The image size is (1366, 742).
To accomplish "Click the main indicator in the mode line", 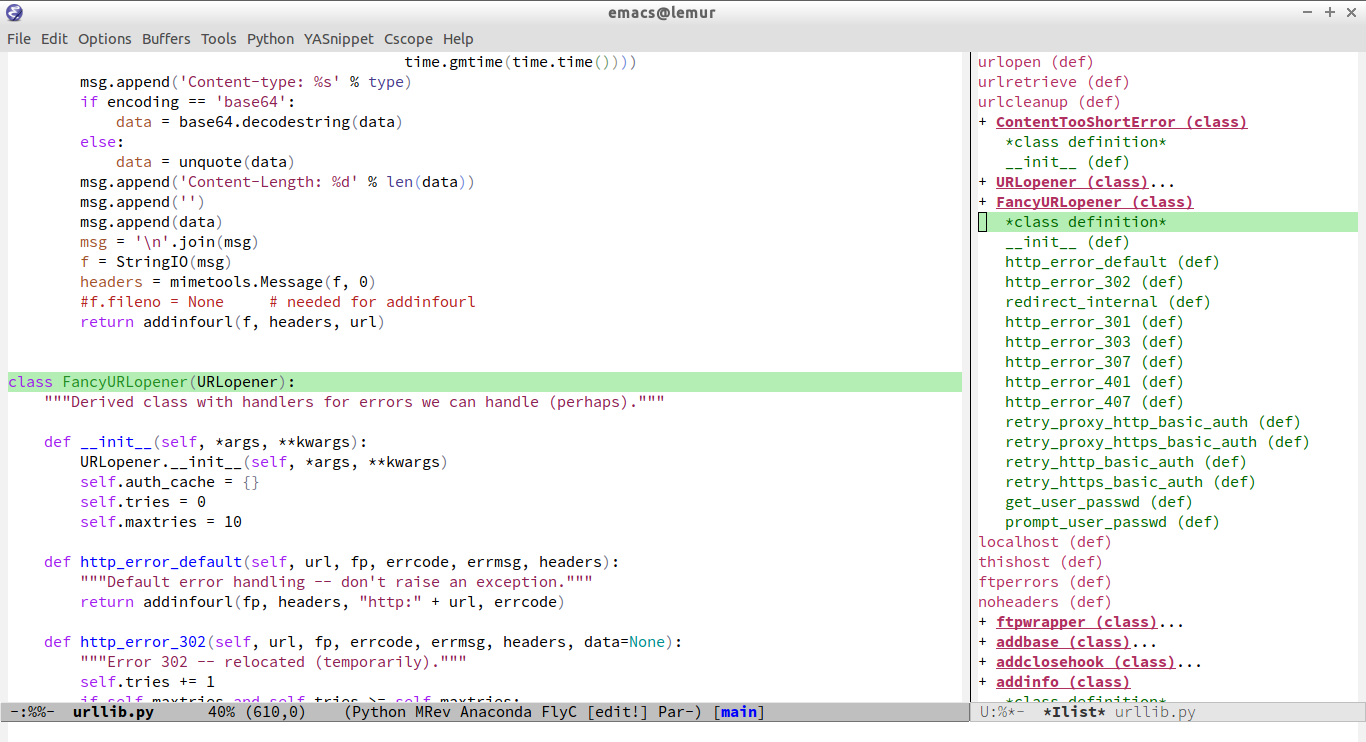I will coord(739,712).
